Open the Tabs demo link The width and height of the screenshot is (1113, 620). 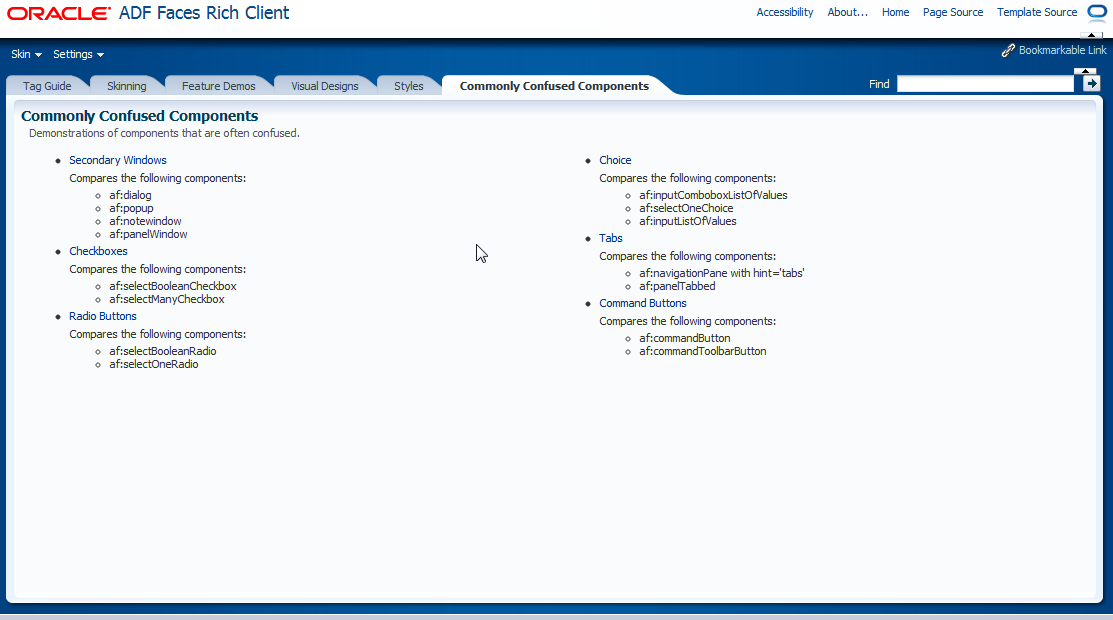pyautogui.click(x=610, y=239)
